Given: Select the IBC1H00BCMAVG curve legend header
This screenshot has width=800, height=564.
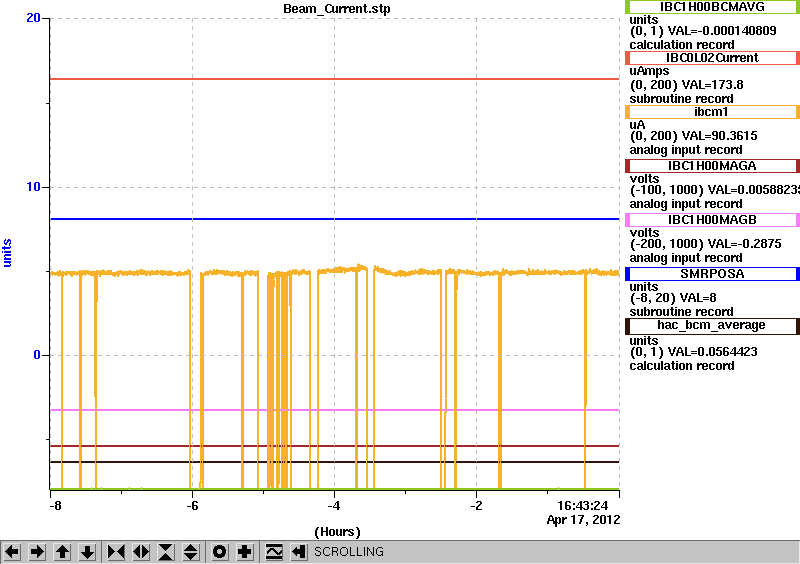Looking at the screenshot, I should click(712, 7).
